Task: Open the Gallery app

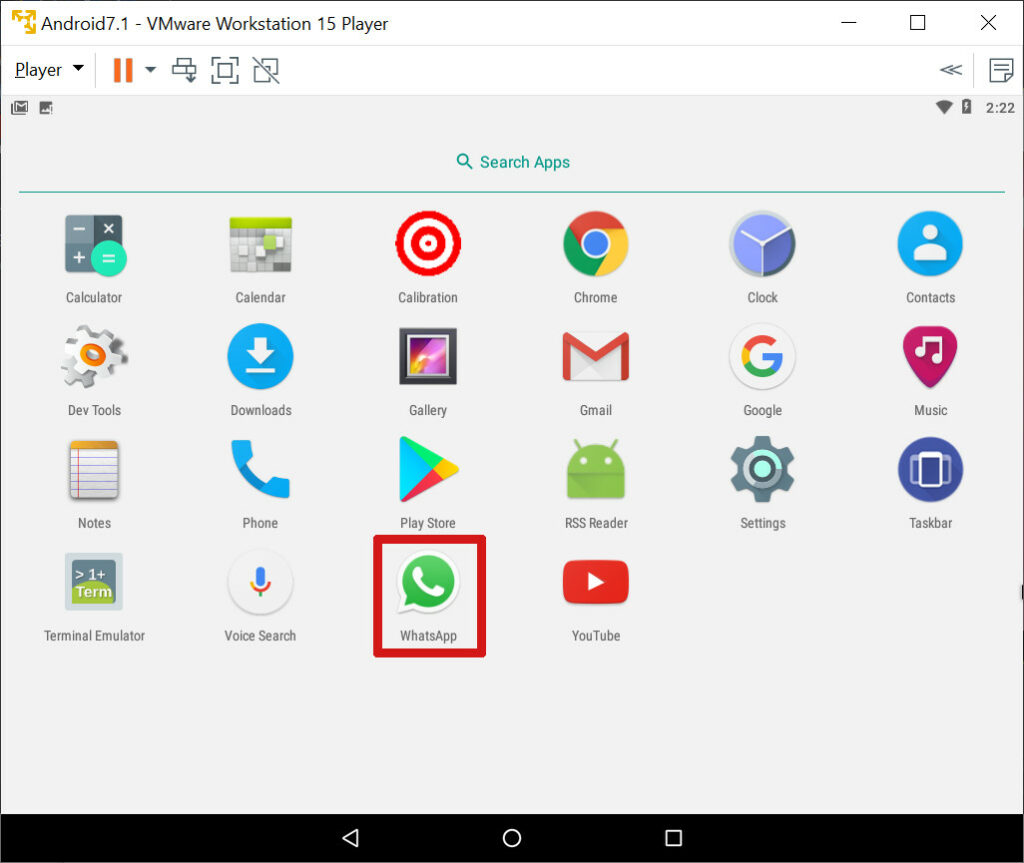Action: point(428,357)
